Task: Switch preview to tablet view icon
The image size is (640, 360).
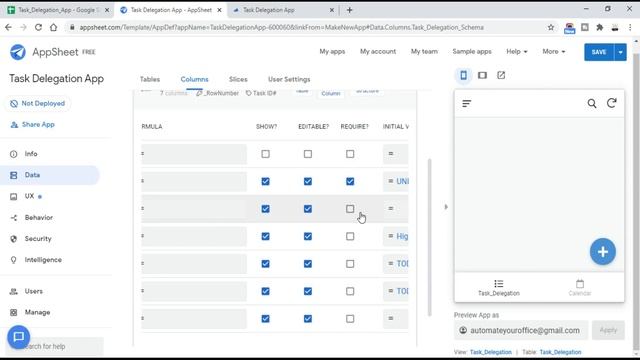Action: coord(482,75)
